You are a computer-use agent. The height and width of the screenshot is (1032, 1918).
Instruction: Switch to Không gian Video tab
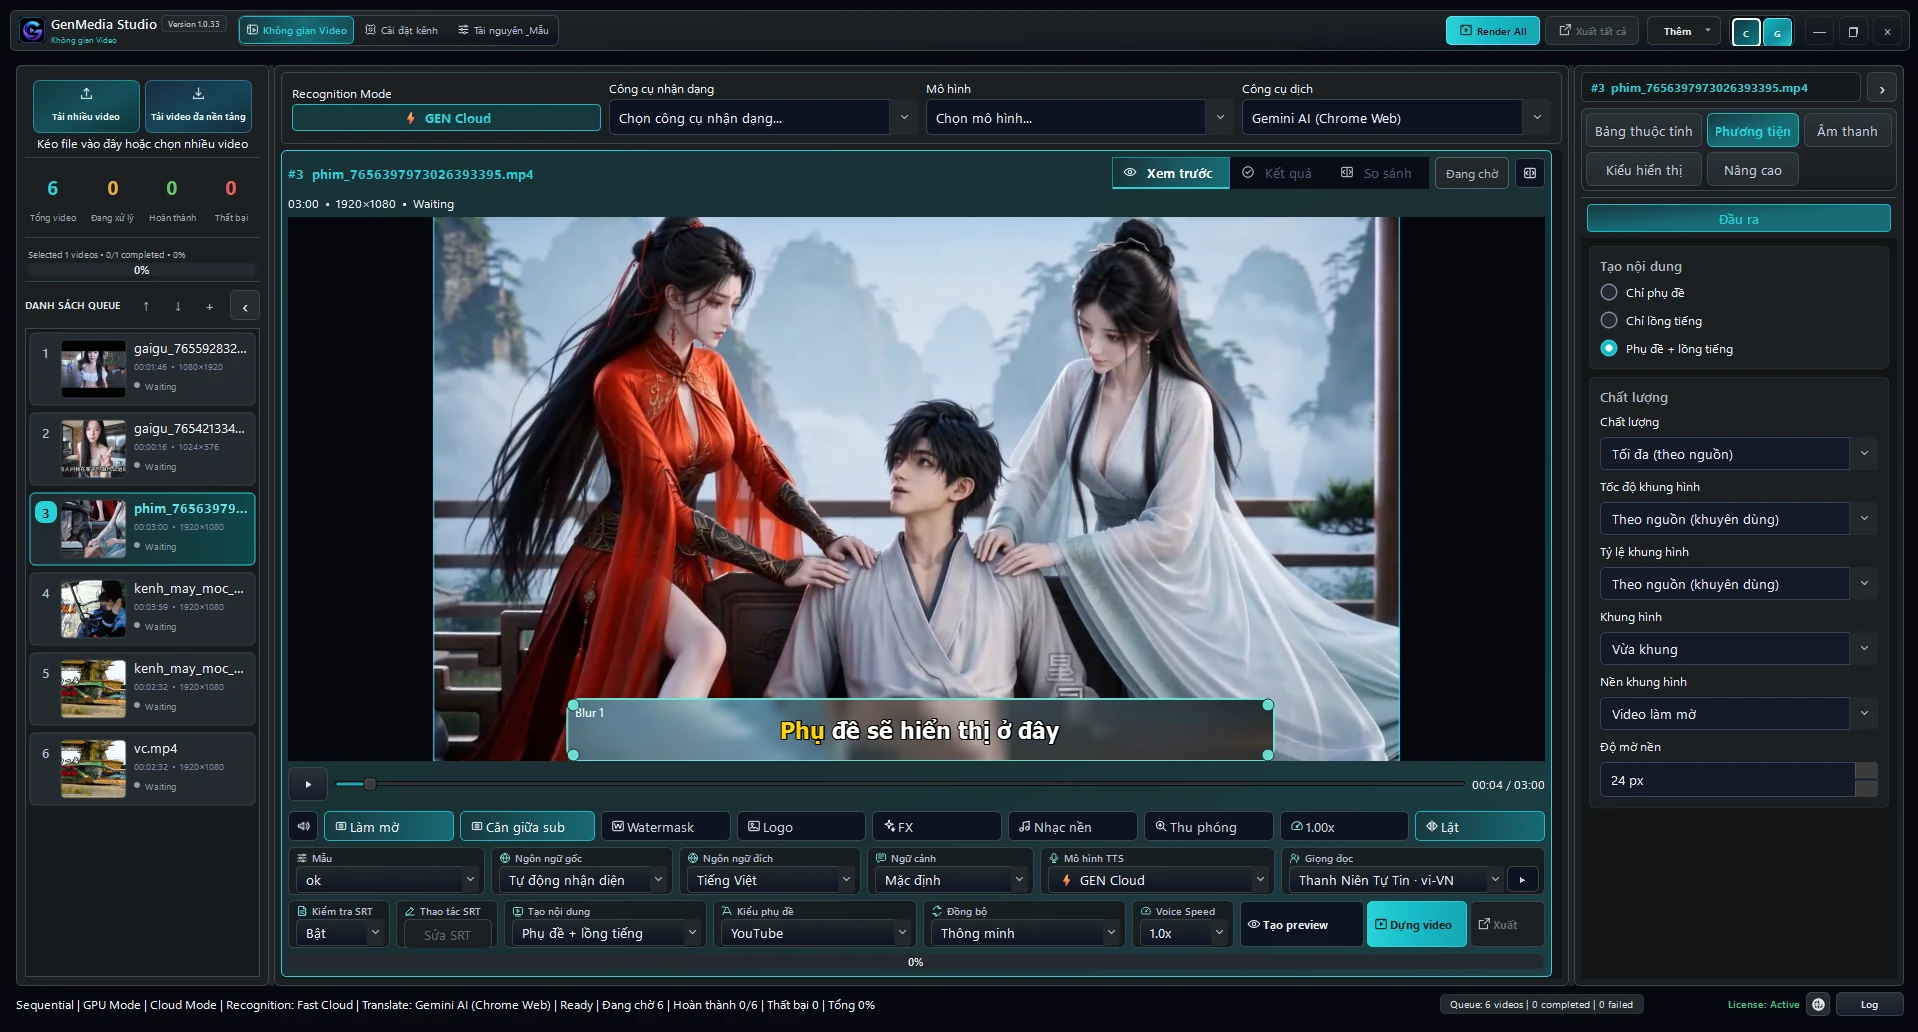tap(296, 30)
